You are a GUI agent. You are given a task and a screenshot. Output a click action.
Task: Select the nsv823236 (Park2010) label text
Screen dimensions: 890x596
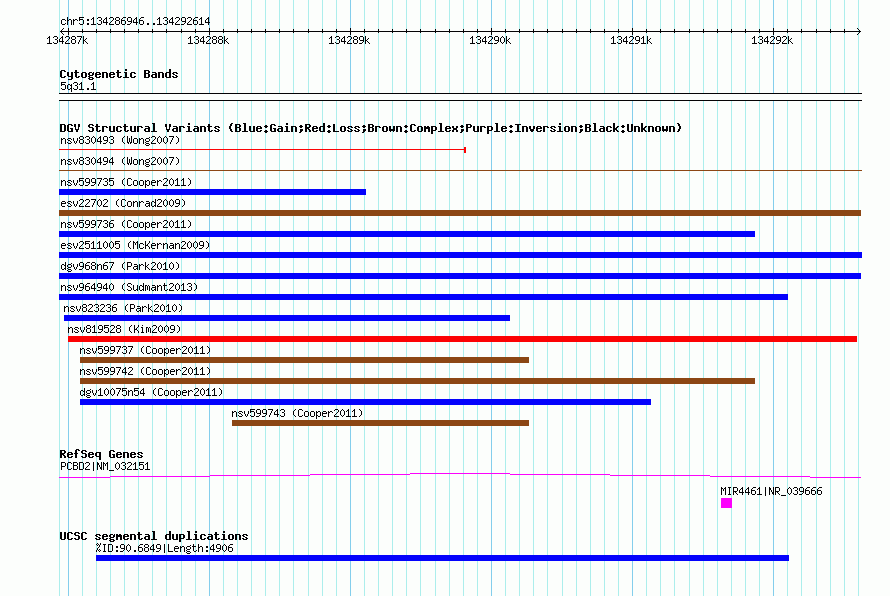tap(123, 308)
